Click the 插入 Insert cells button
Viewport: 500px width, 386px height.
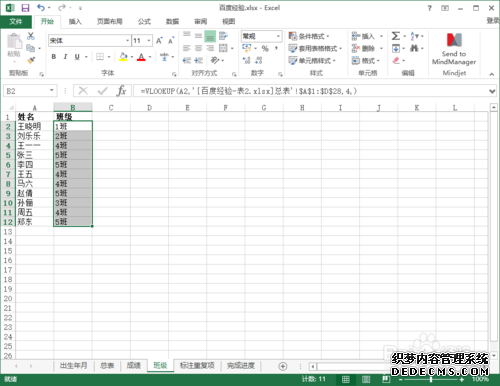click(x=367, y=36)
